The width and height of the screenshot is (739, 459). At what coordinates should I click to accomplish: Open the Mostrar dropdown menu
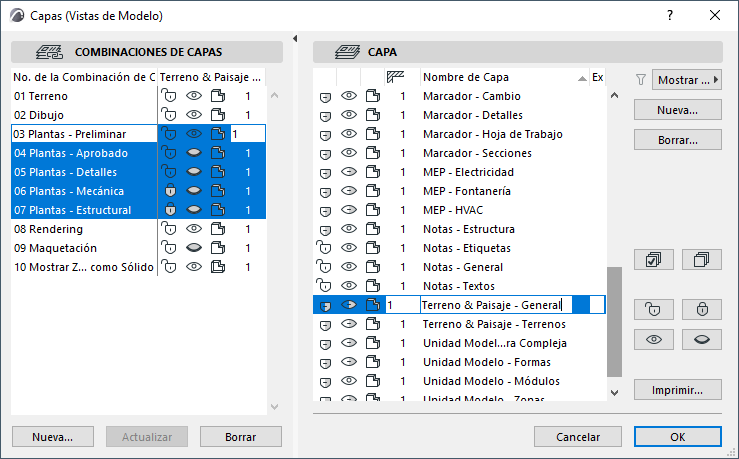coord(686,79)
